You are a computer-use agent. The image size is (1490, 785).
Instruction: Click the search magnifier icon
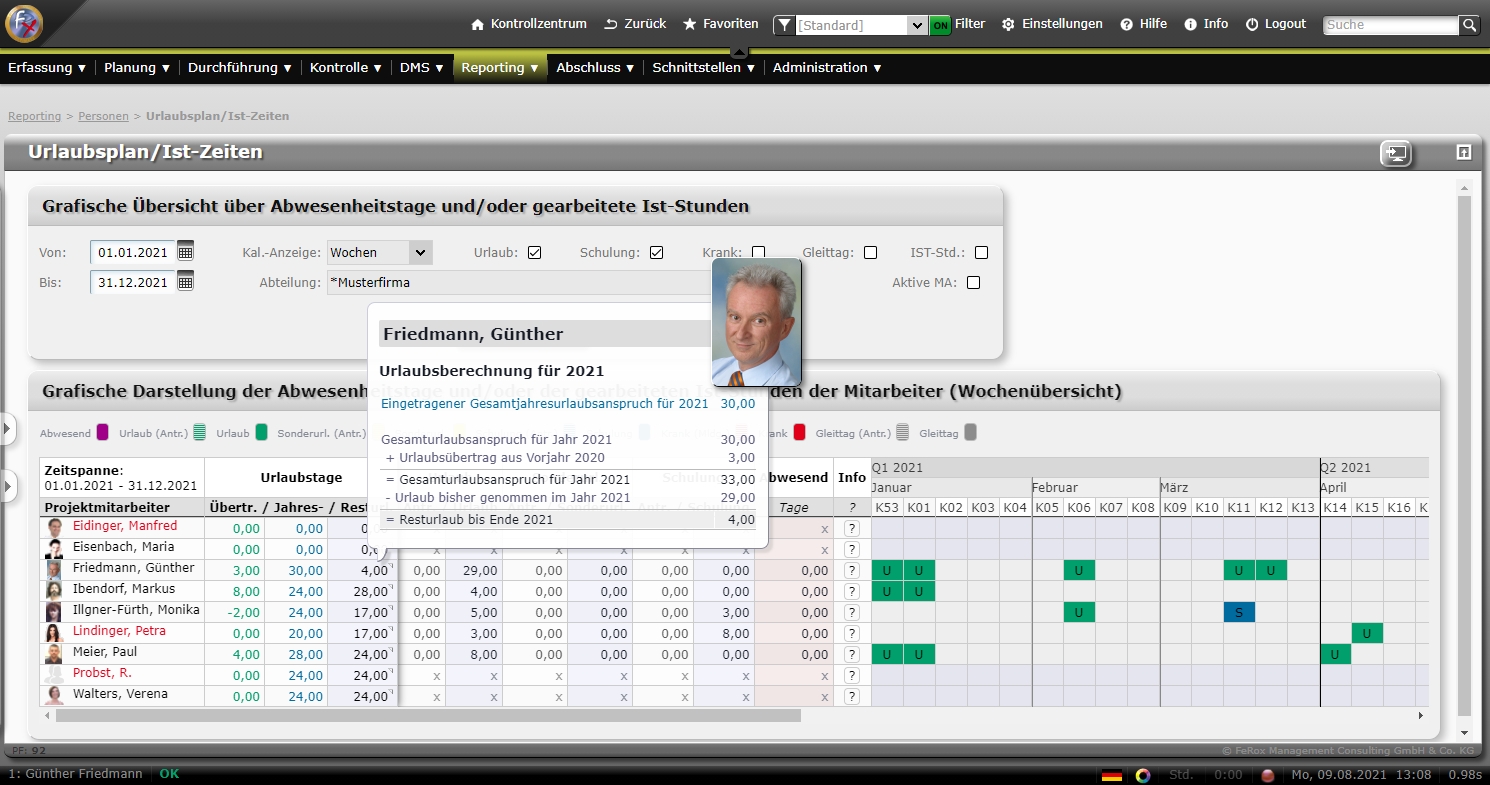click(1469, 25)
